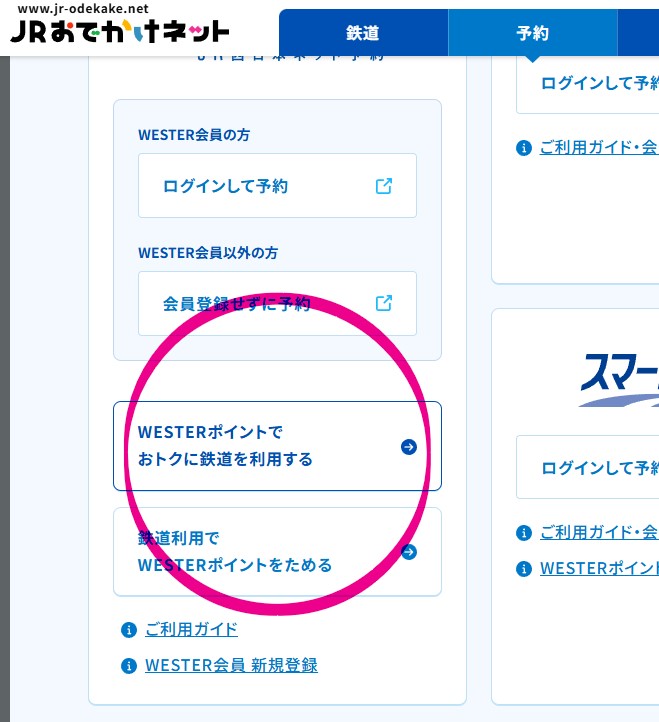659x722 pixels.
Task: Click arrow icon in WESTERポイントをためる card
Action: (408, 552)
